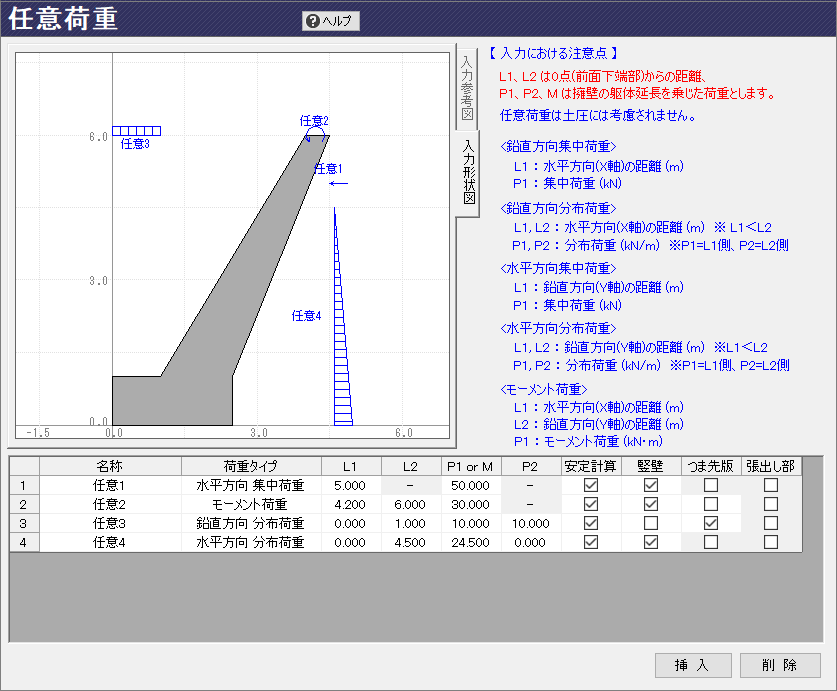The width and height of the screenshot is (837, 691).
Task: Uncheck つま先版 checkbox in row 3
Action: 711,523
